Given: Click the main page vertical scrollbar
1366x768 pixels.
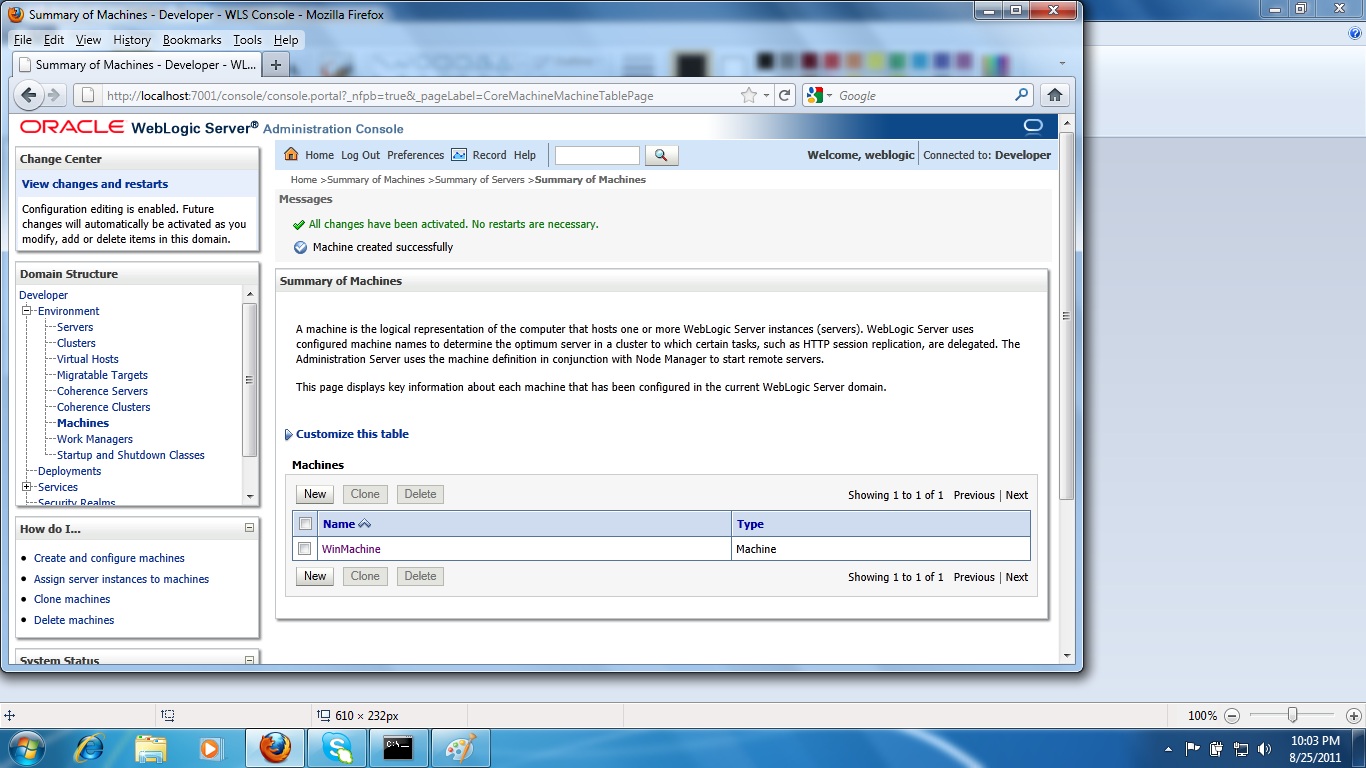Looking at the screenshot, I should coord(1066,315).
